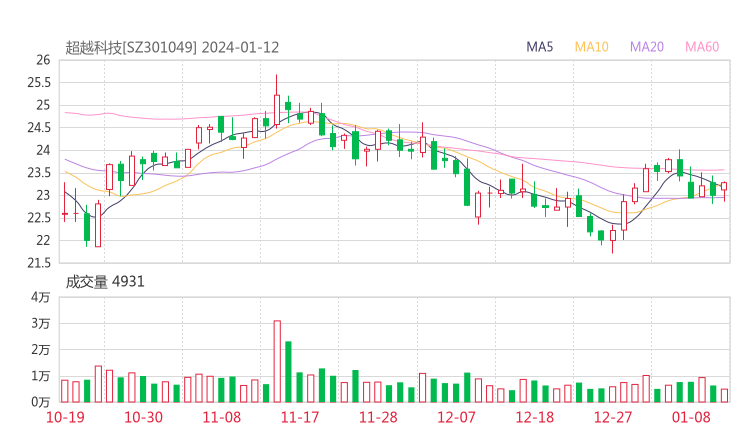Click the 成交量 4931 volume label
The height and width of the screenshot is (440, 740).
point(105,282)
